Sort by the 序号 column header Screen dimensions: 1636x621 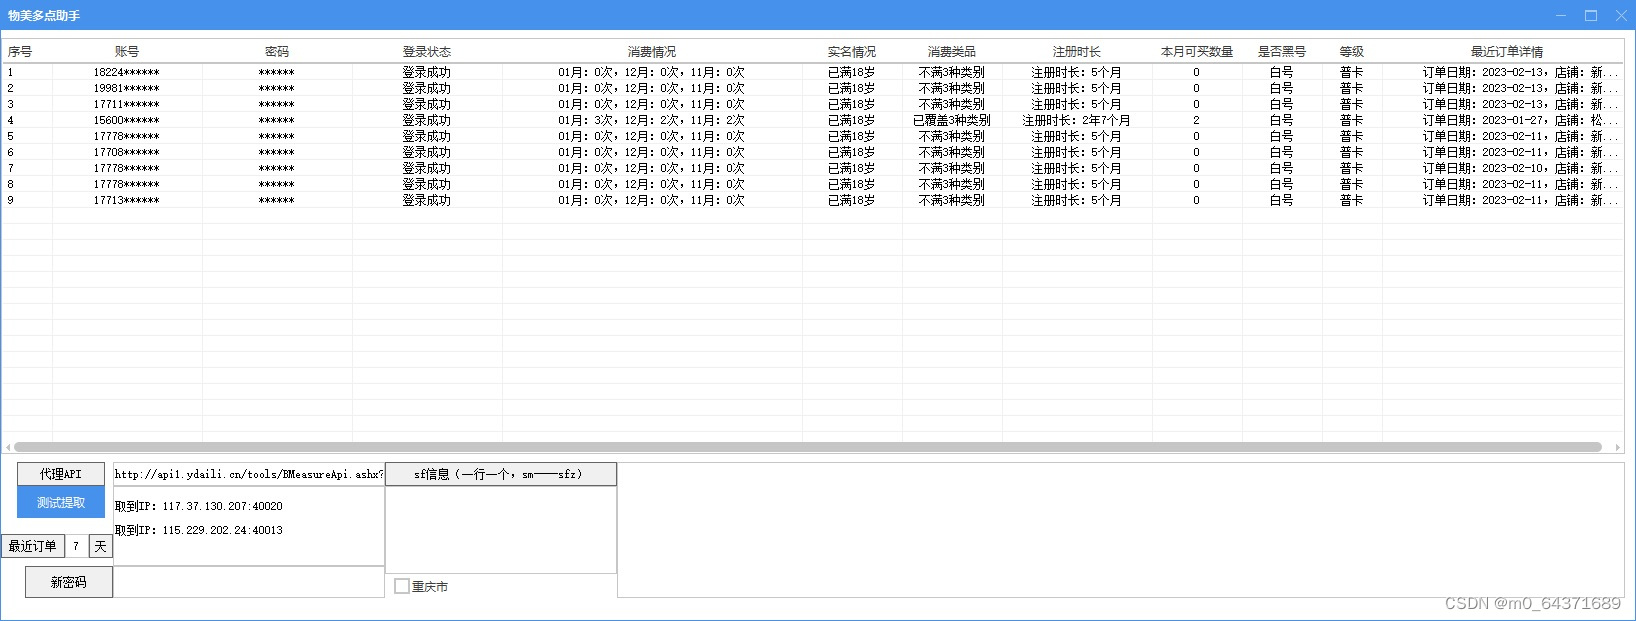click(20, 52)
